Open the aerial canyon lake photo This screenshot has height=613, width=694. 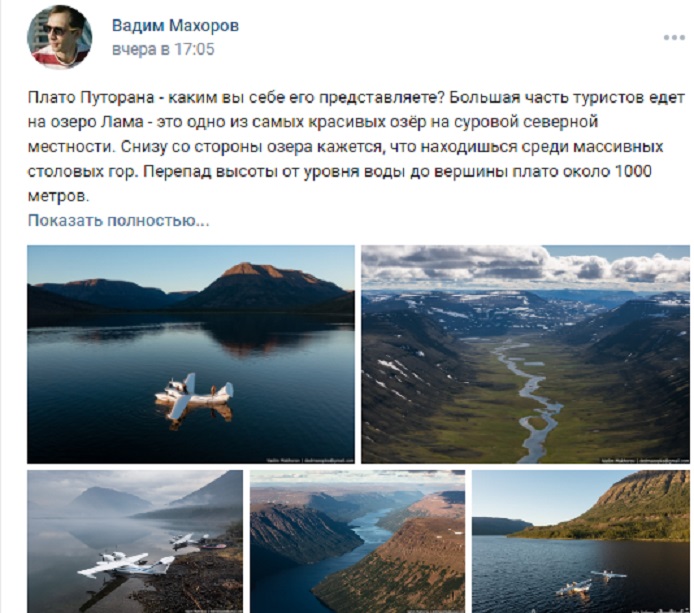[x=358, y=541]
